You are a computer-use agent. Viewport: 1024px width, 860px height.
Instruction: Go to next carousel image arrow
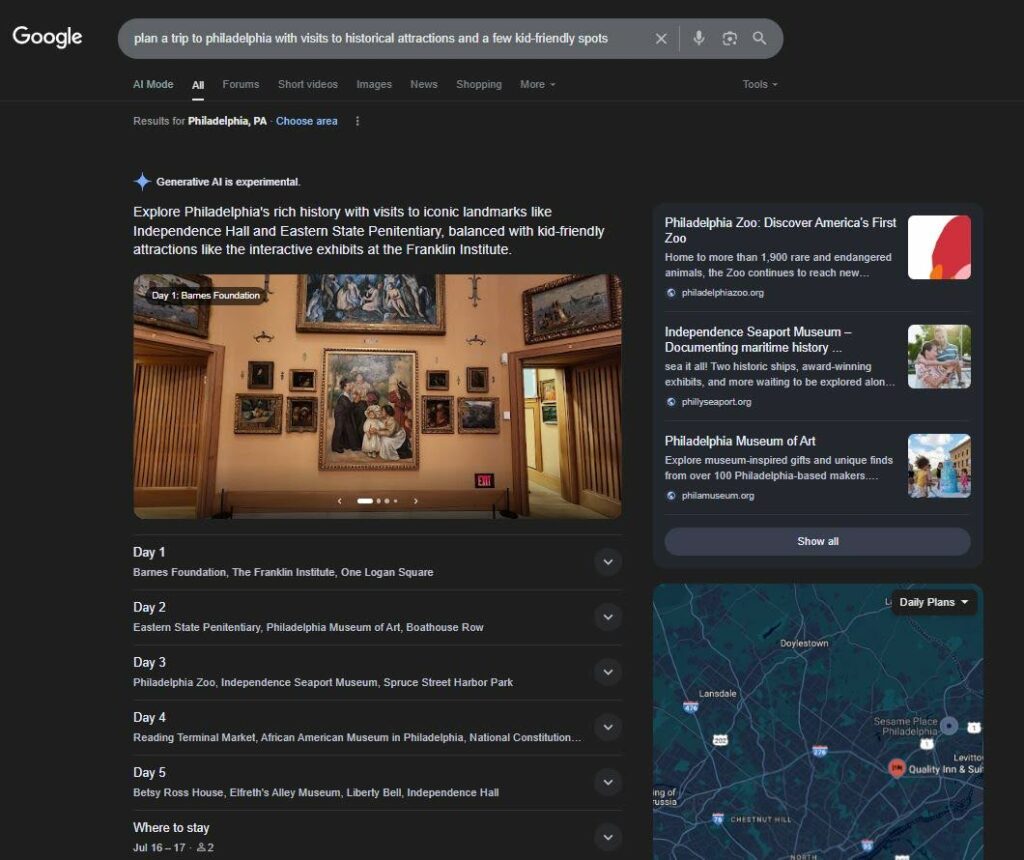[x=416, y=501]
